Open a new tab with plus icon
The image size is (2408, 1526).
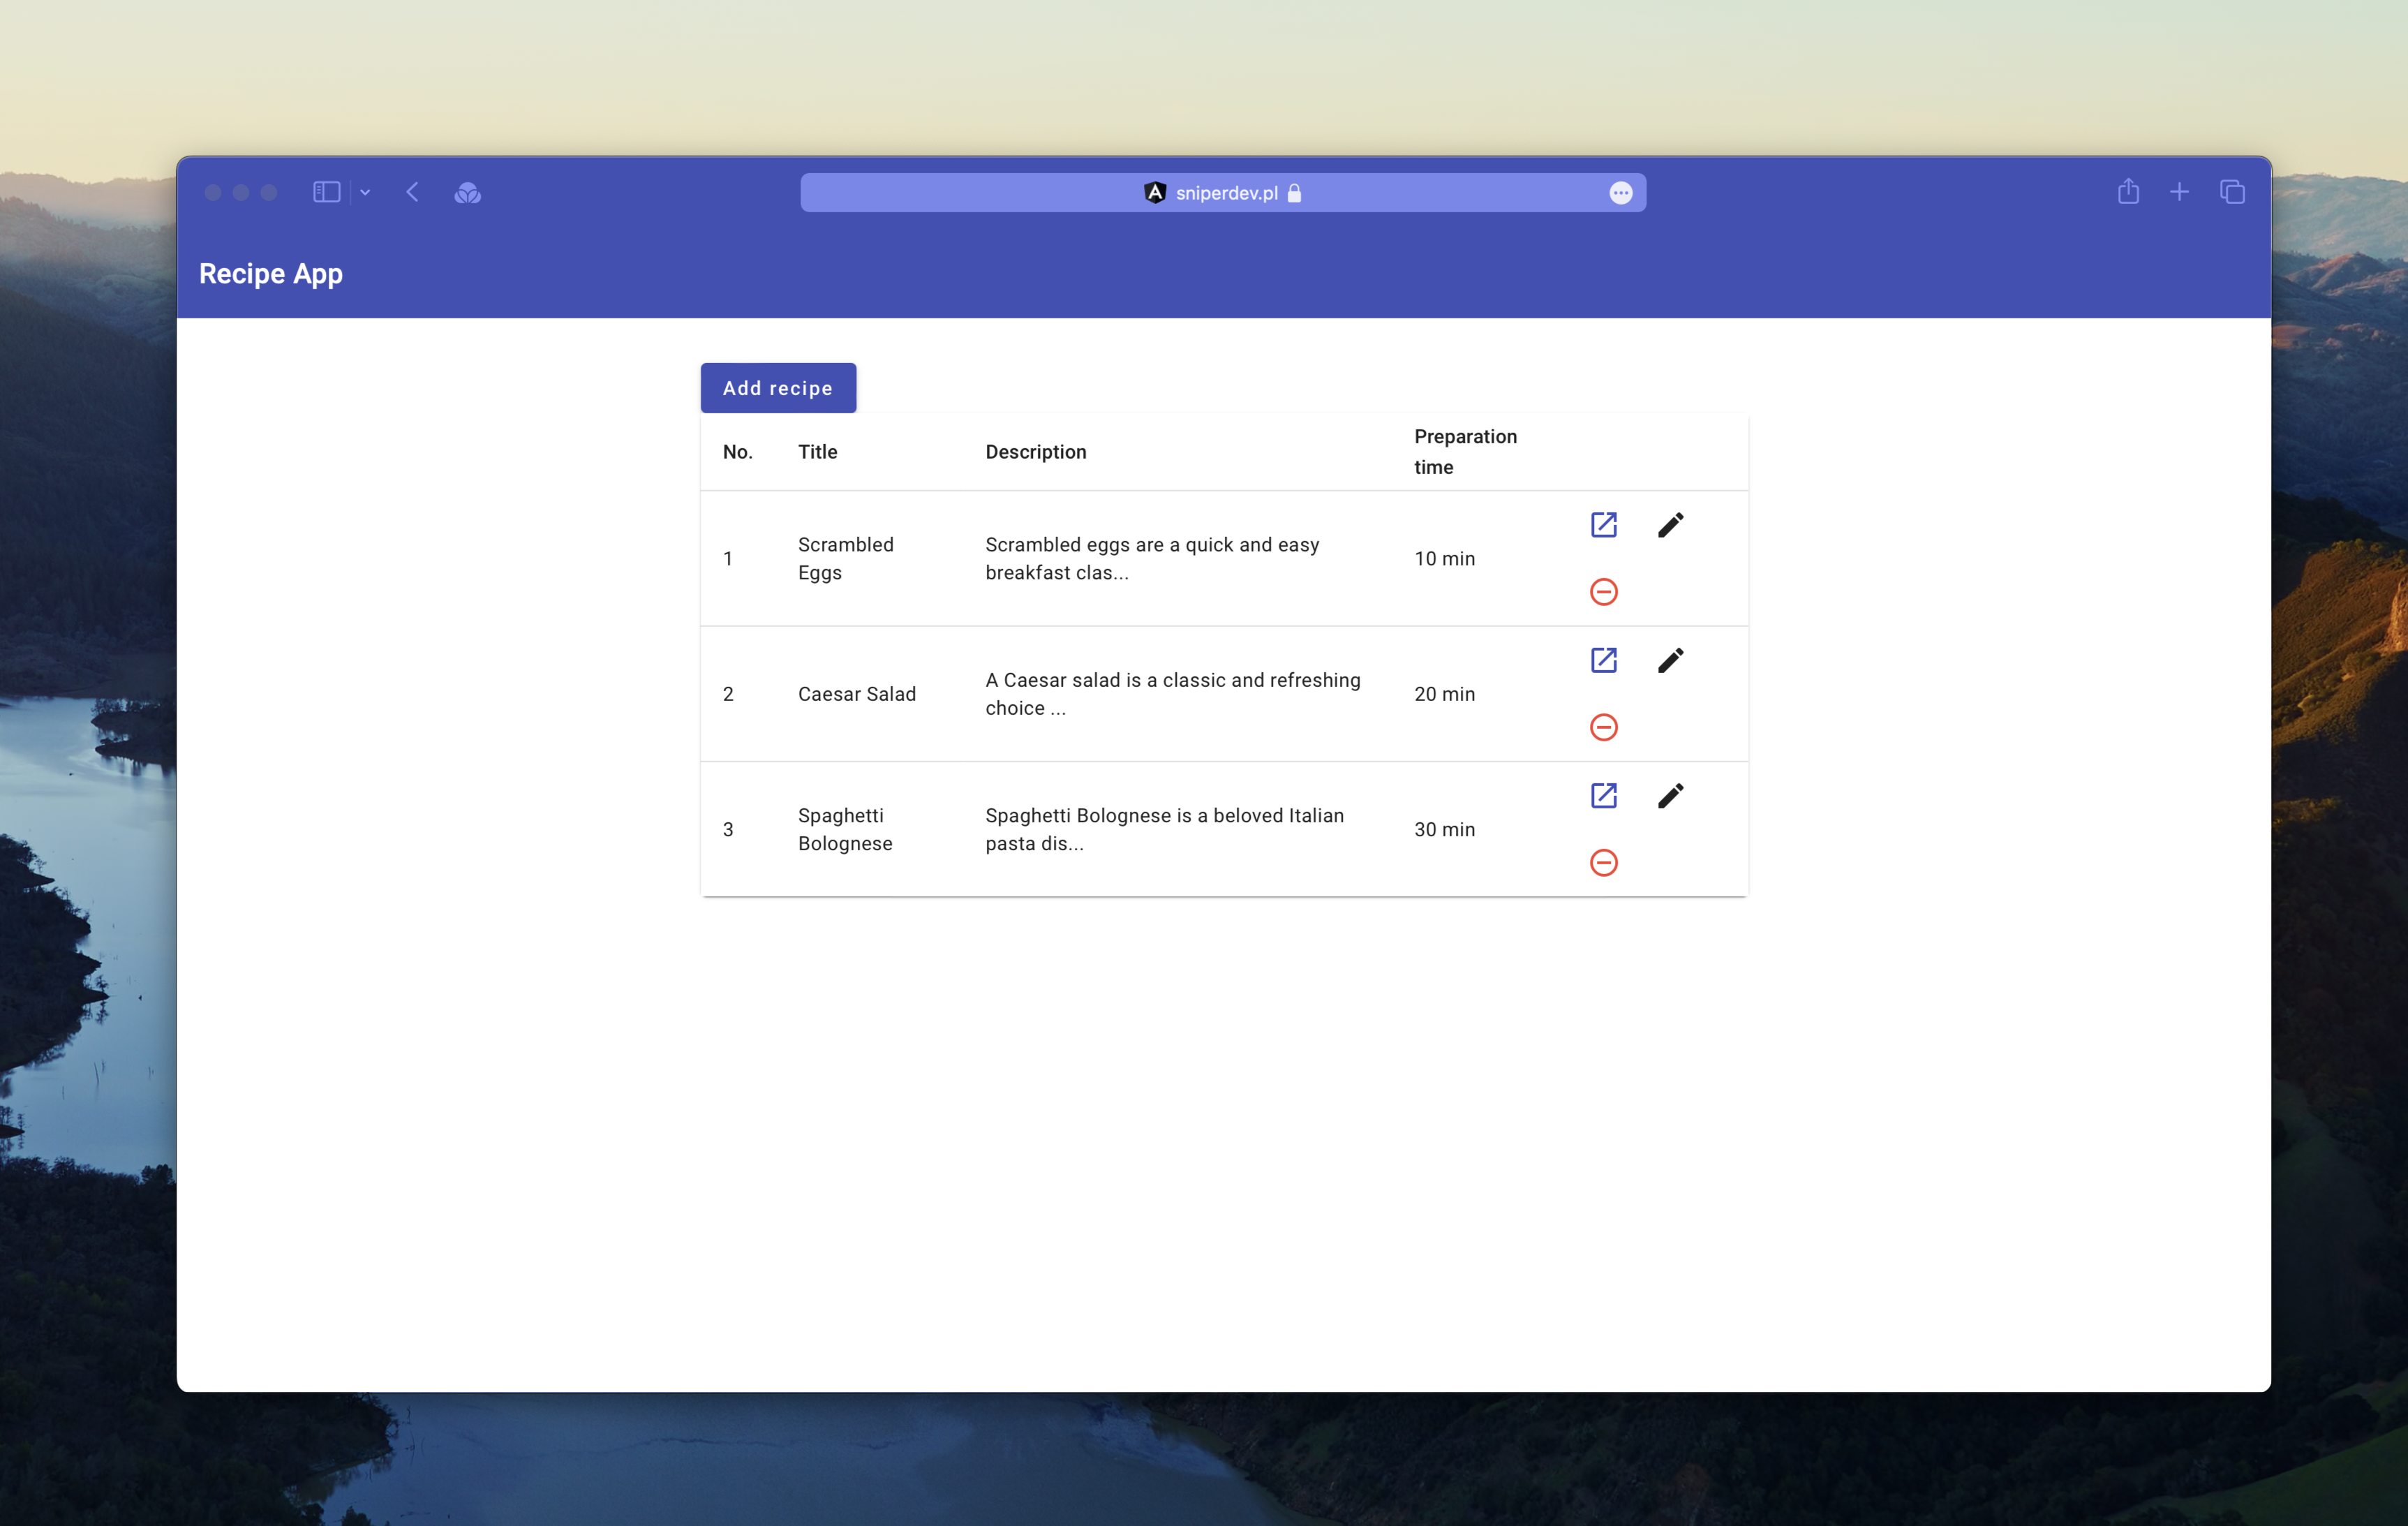tap(2179, 192)
